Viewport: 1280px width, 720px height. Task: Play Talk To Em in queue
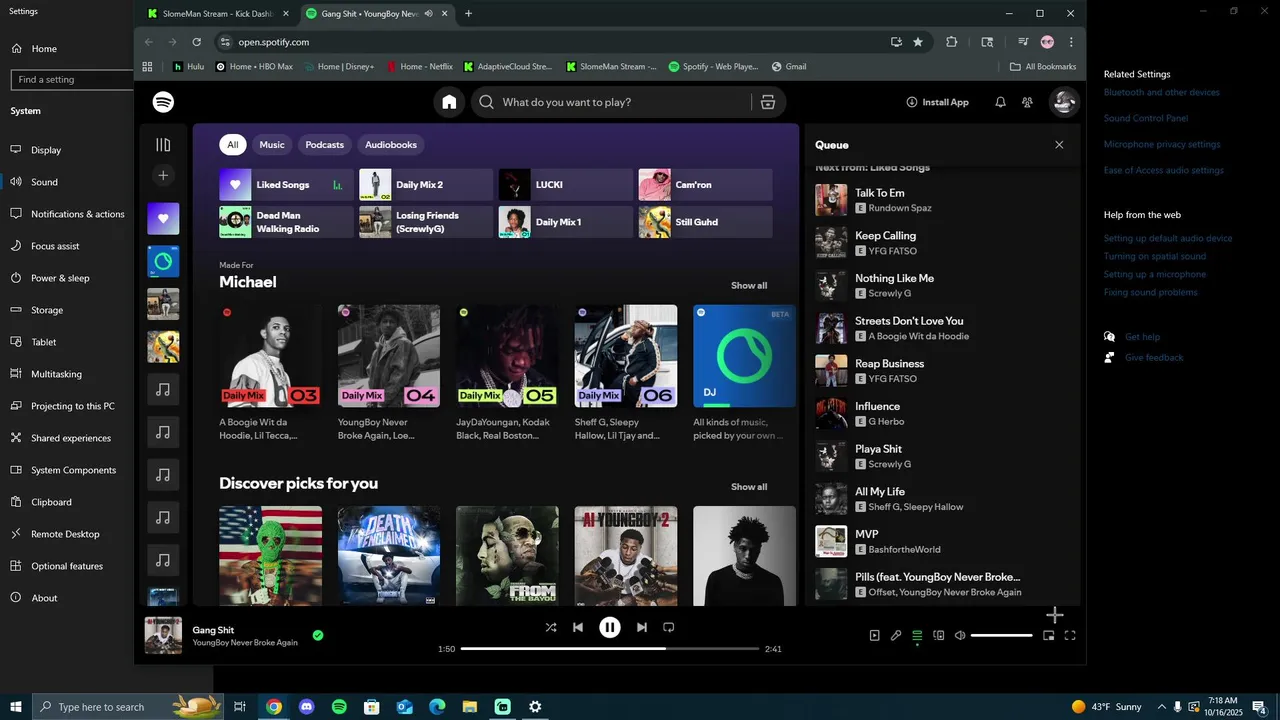940,200
